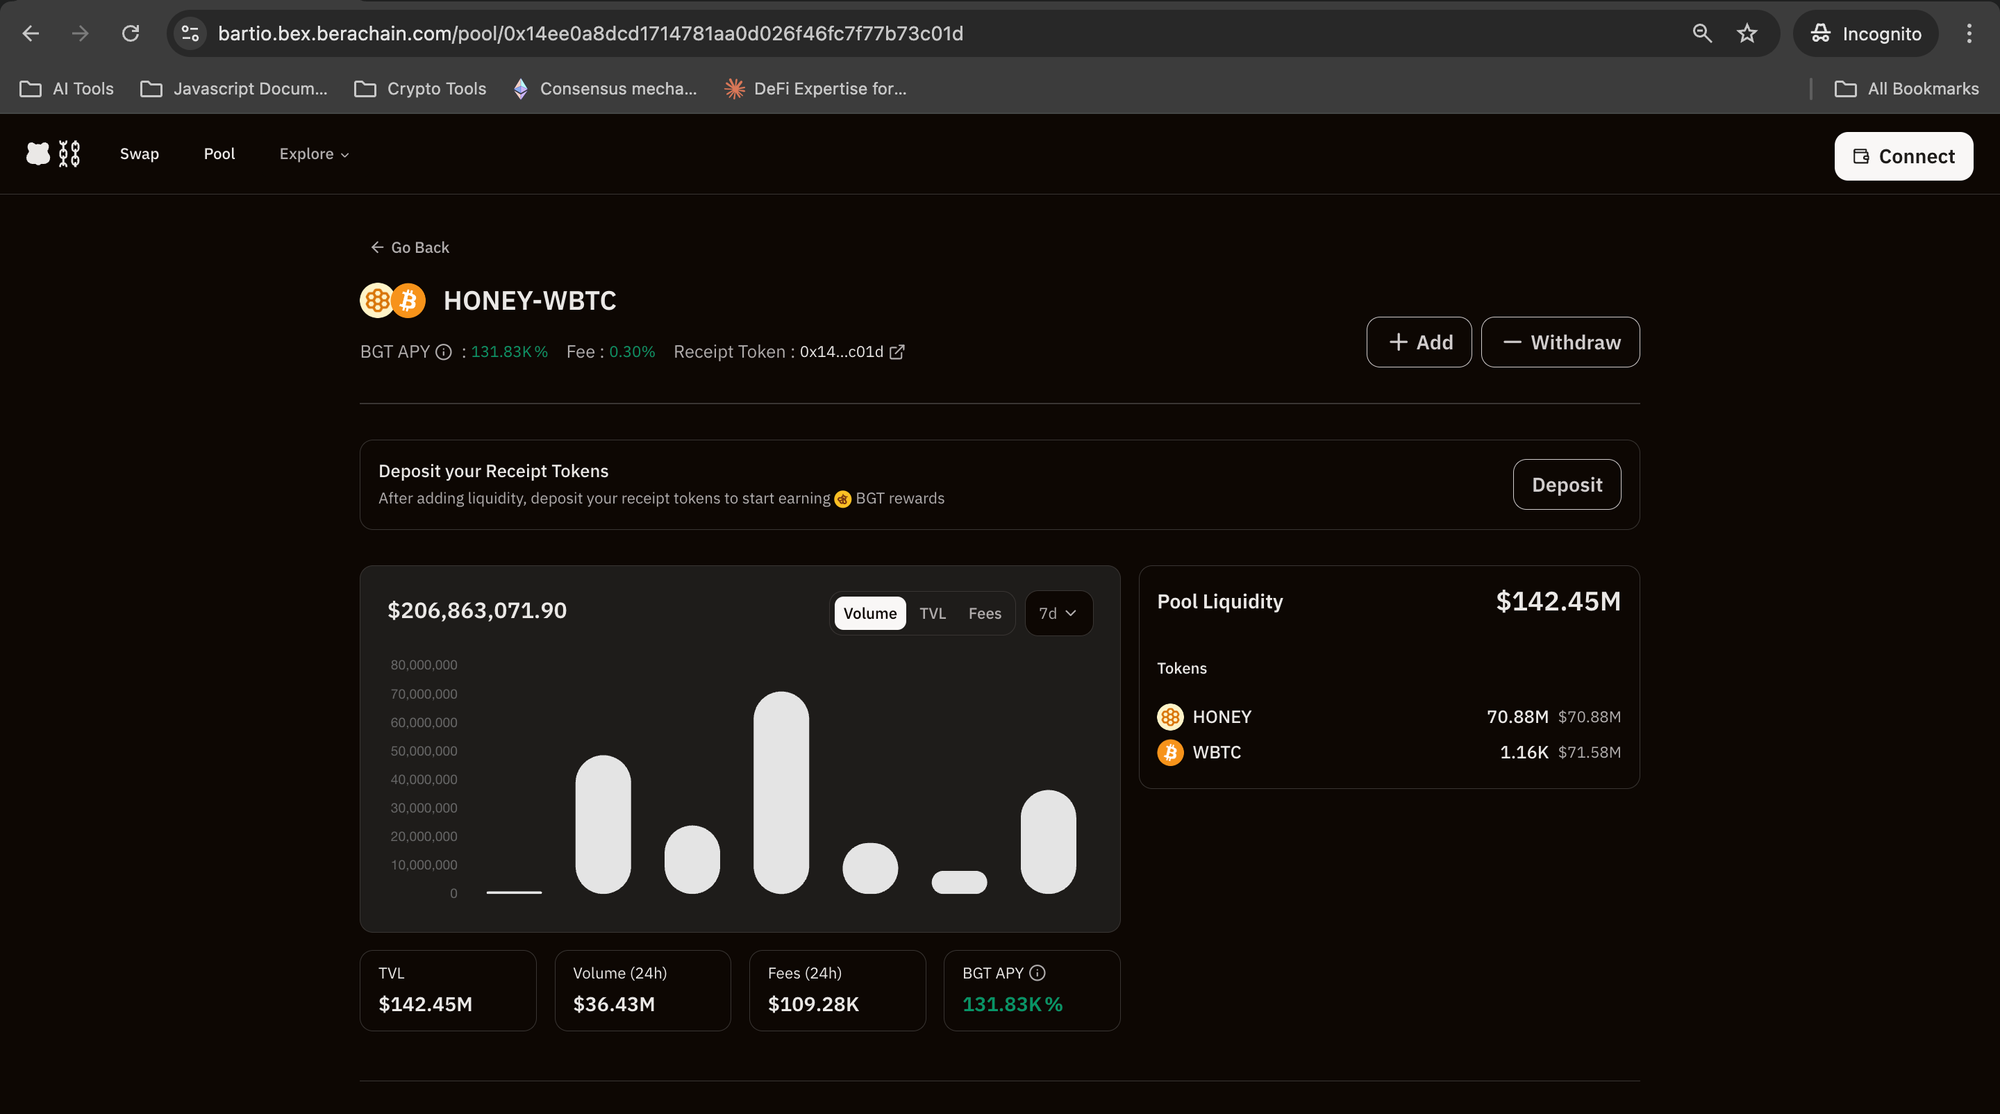Screen dimensions: 2000x1114
Task: Open the receipt token external link icon
Action: coord(897,352)
